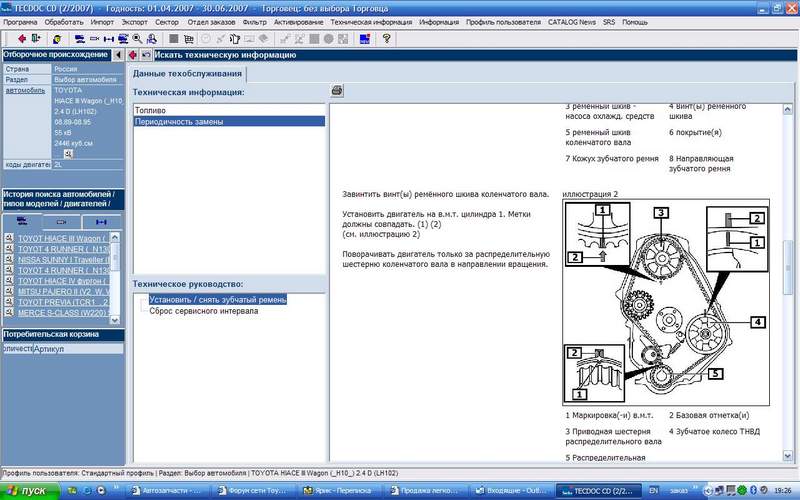Open the автомобиль link in left panel
Image resolution: width=800 pixels, height=500 pixels.
25,90
